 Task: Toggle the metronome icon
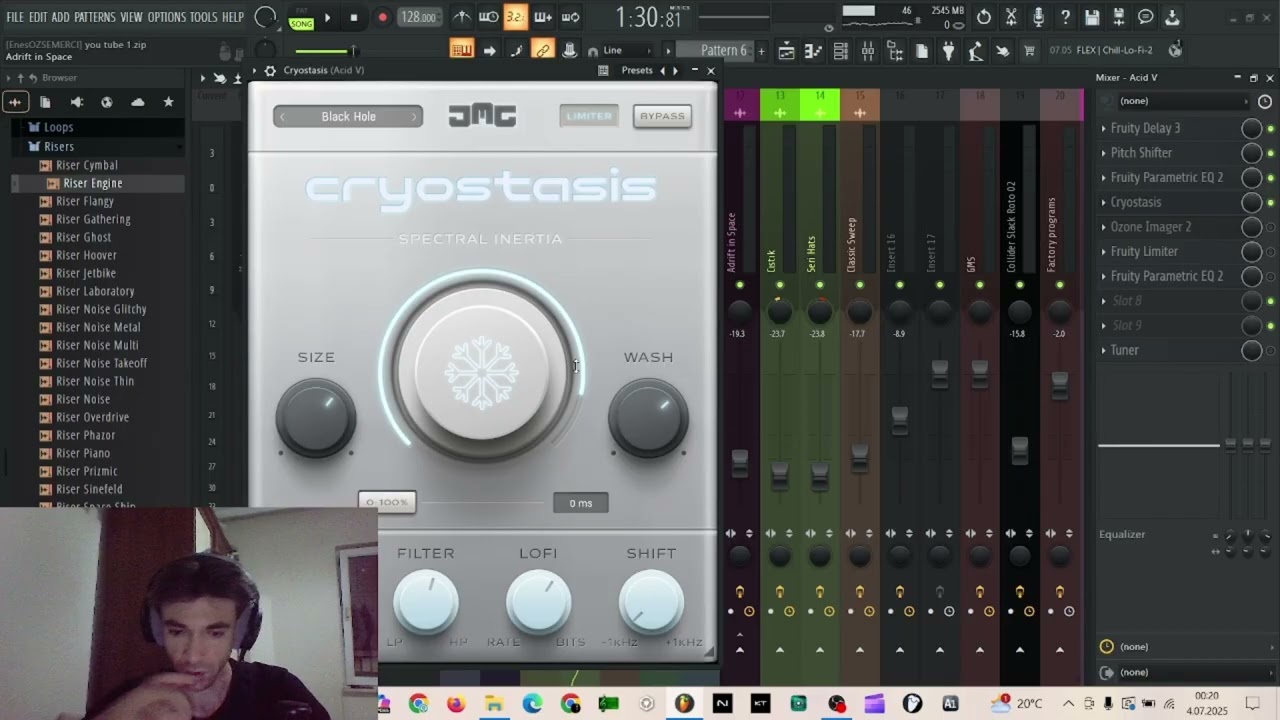(462, 17)
